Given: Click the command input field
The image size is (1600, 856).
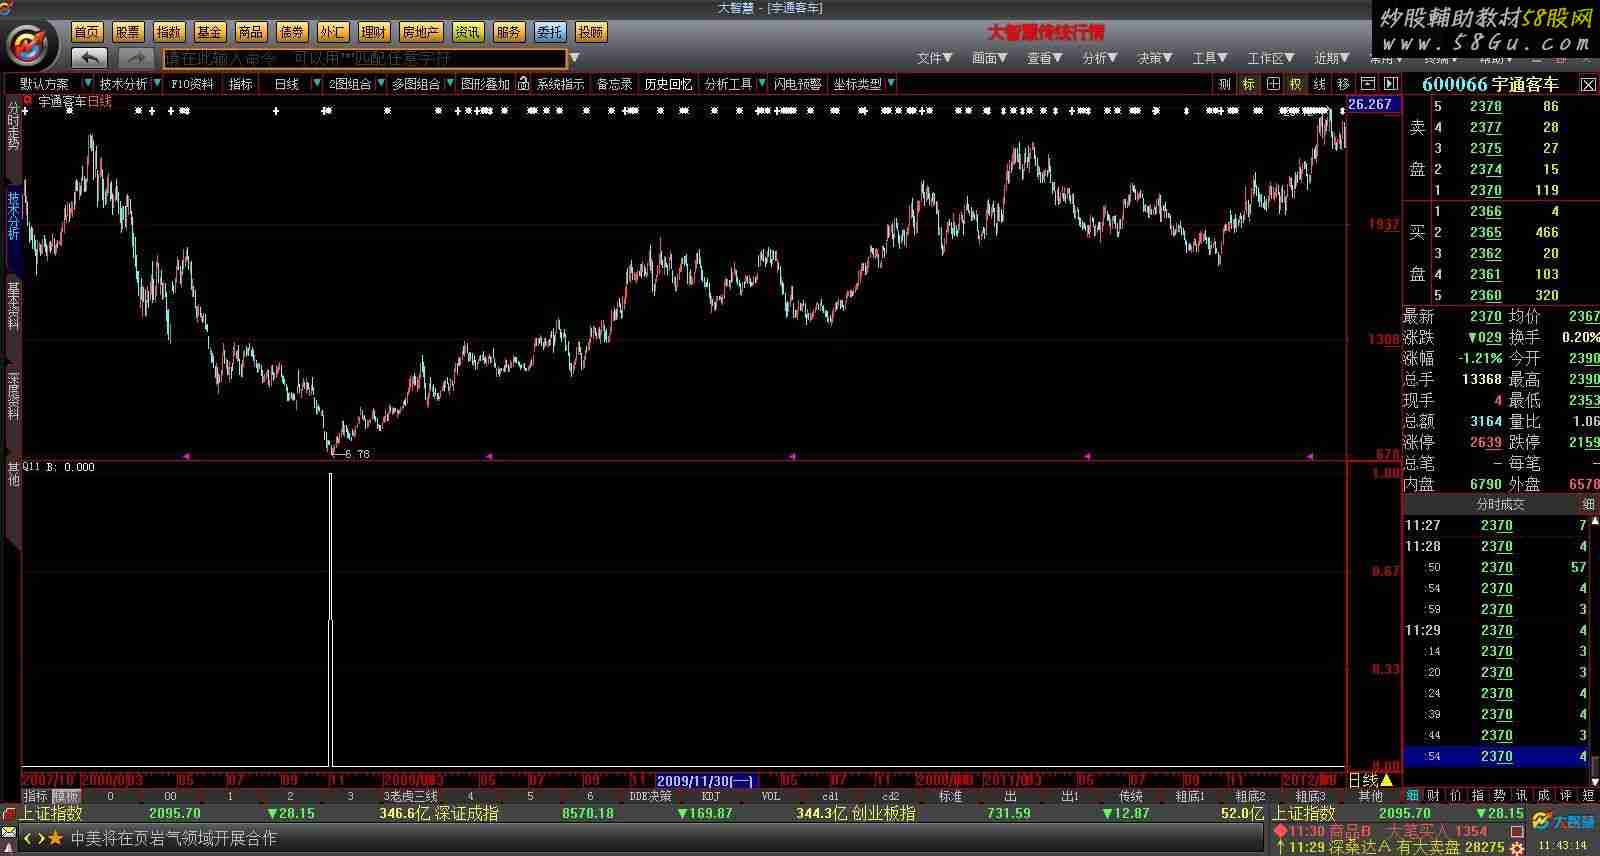Looking at the screenshot, I should (365, 58).
